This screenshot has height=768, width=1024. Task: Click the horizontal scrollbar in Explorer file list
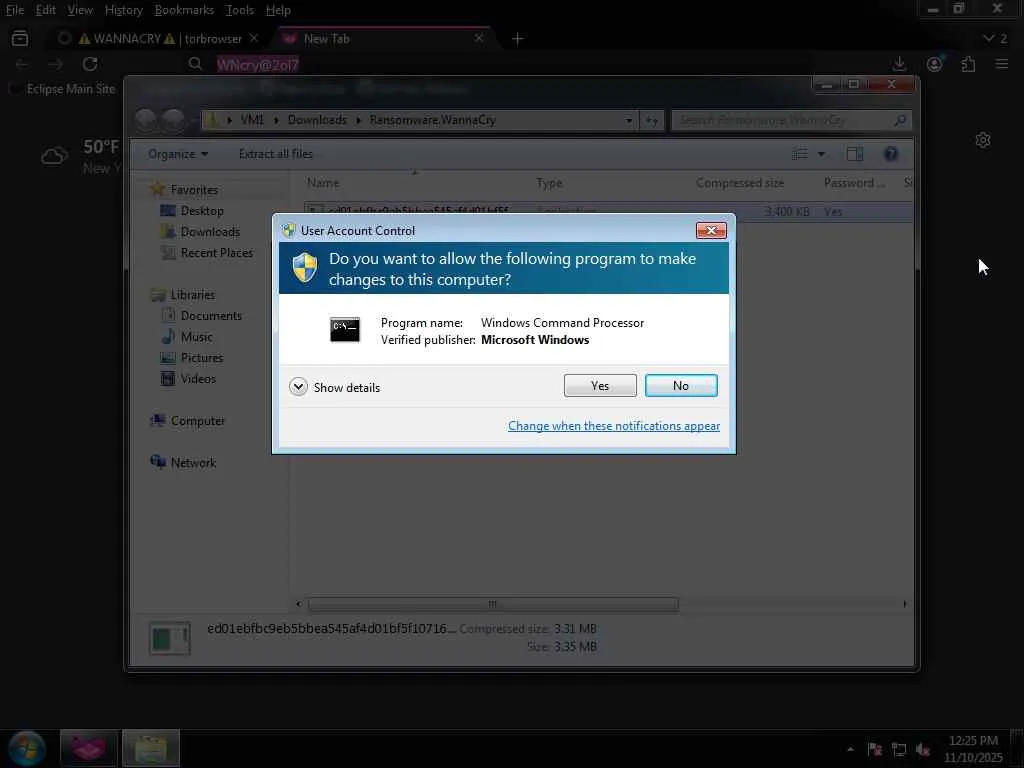coord(493,604)
